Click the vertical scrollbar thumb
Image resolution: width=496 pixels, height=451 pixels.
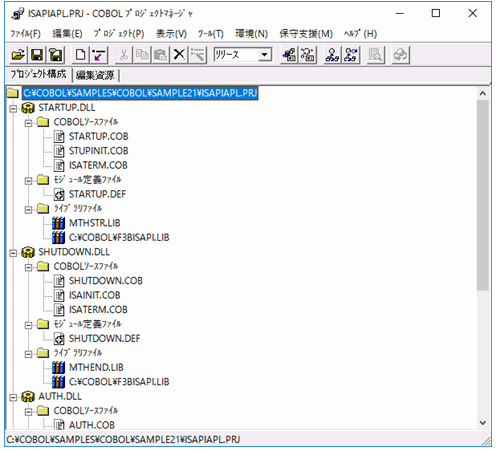tap(483, 195)
